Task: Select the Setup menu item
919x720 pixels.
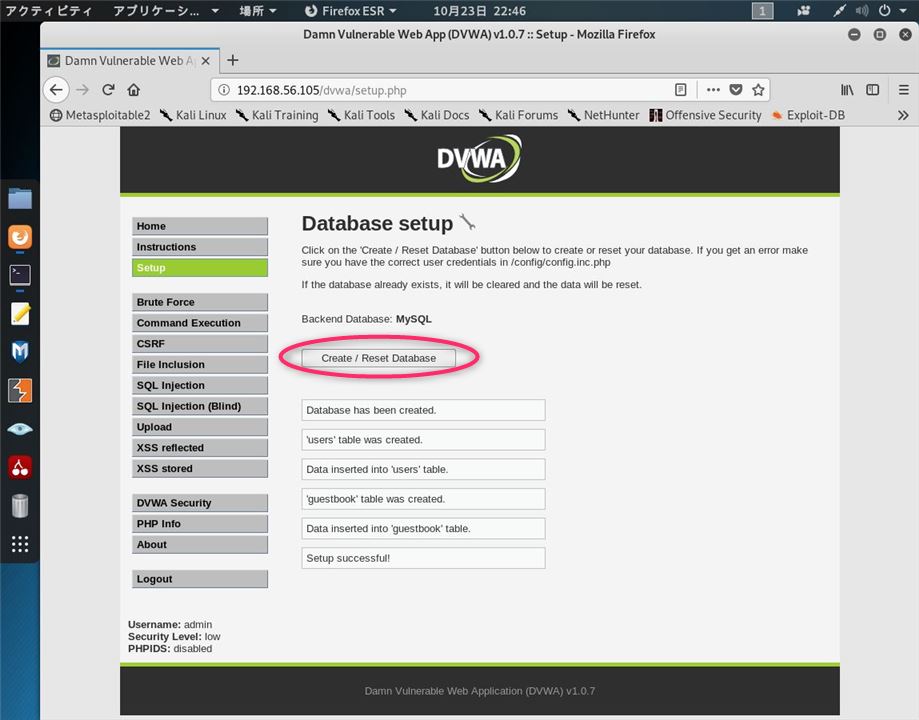Action: click(200, 268)
